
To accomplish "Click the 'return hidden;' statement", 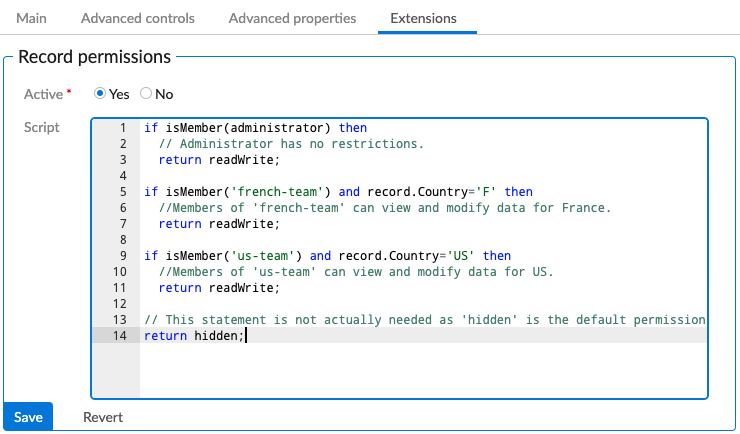I will tap(192, 336).
